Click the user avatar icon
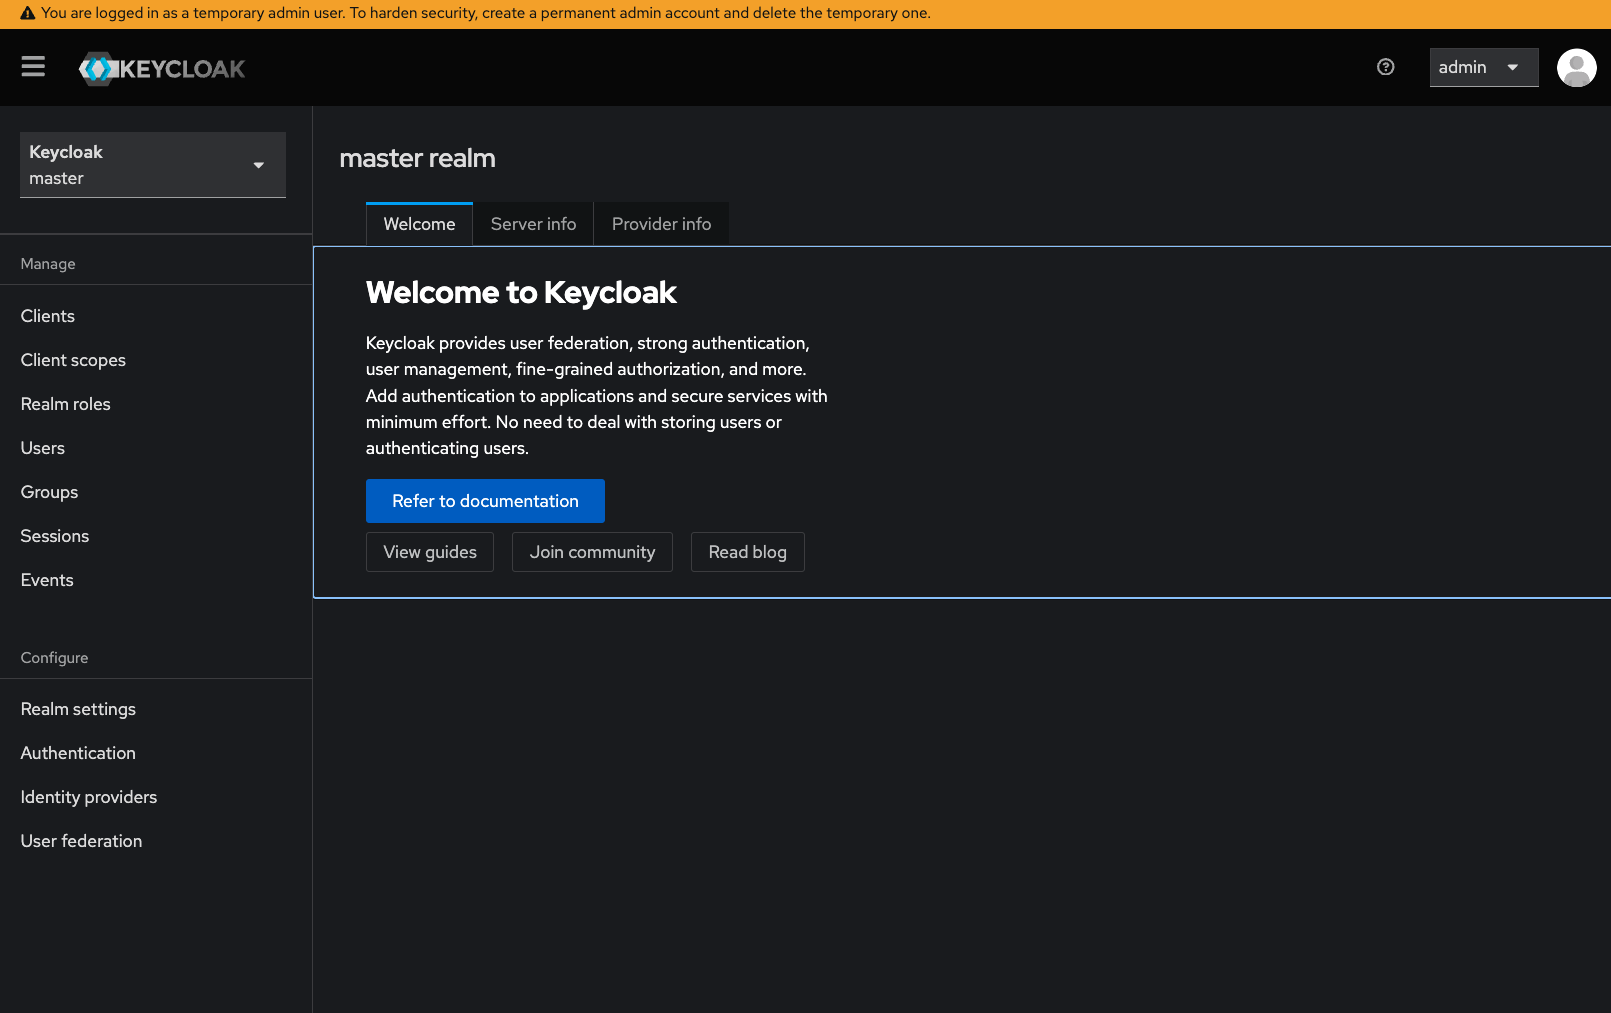This screenshot has width=1611, height=1013. click(x=1576, y=68)
